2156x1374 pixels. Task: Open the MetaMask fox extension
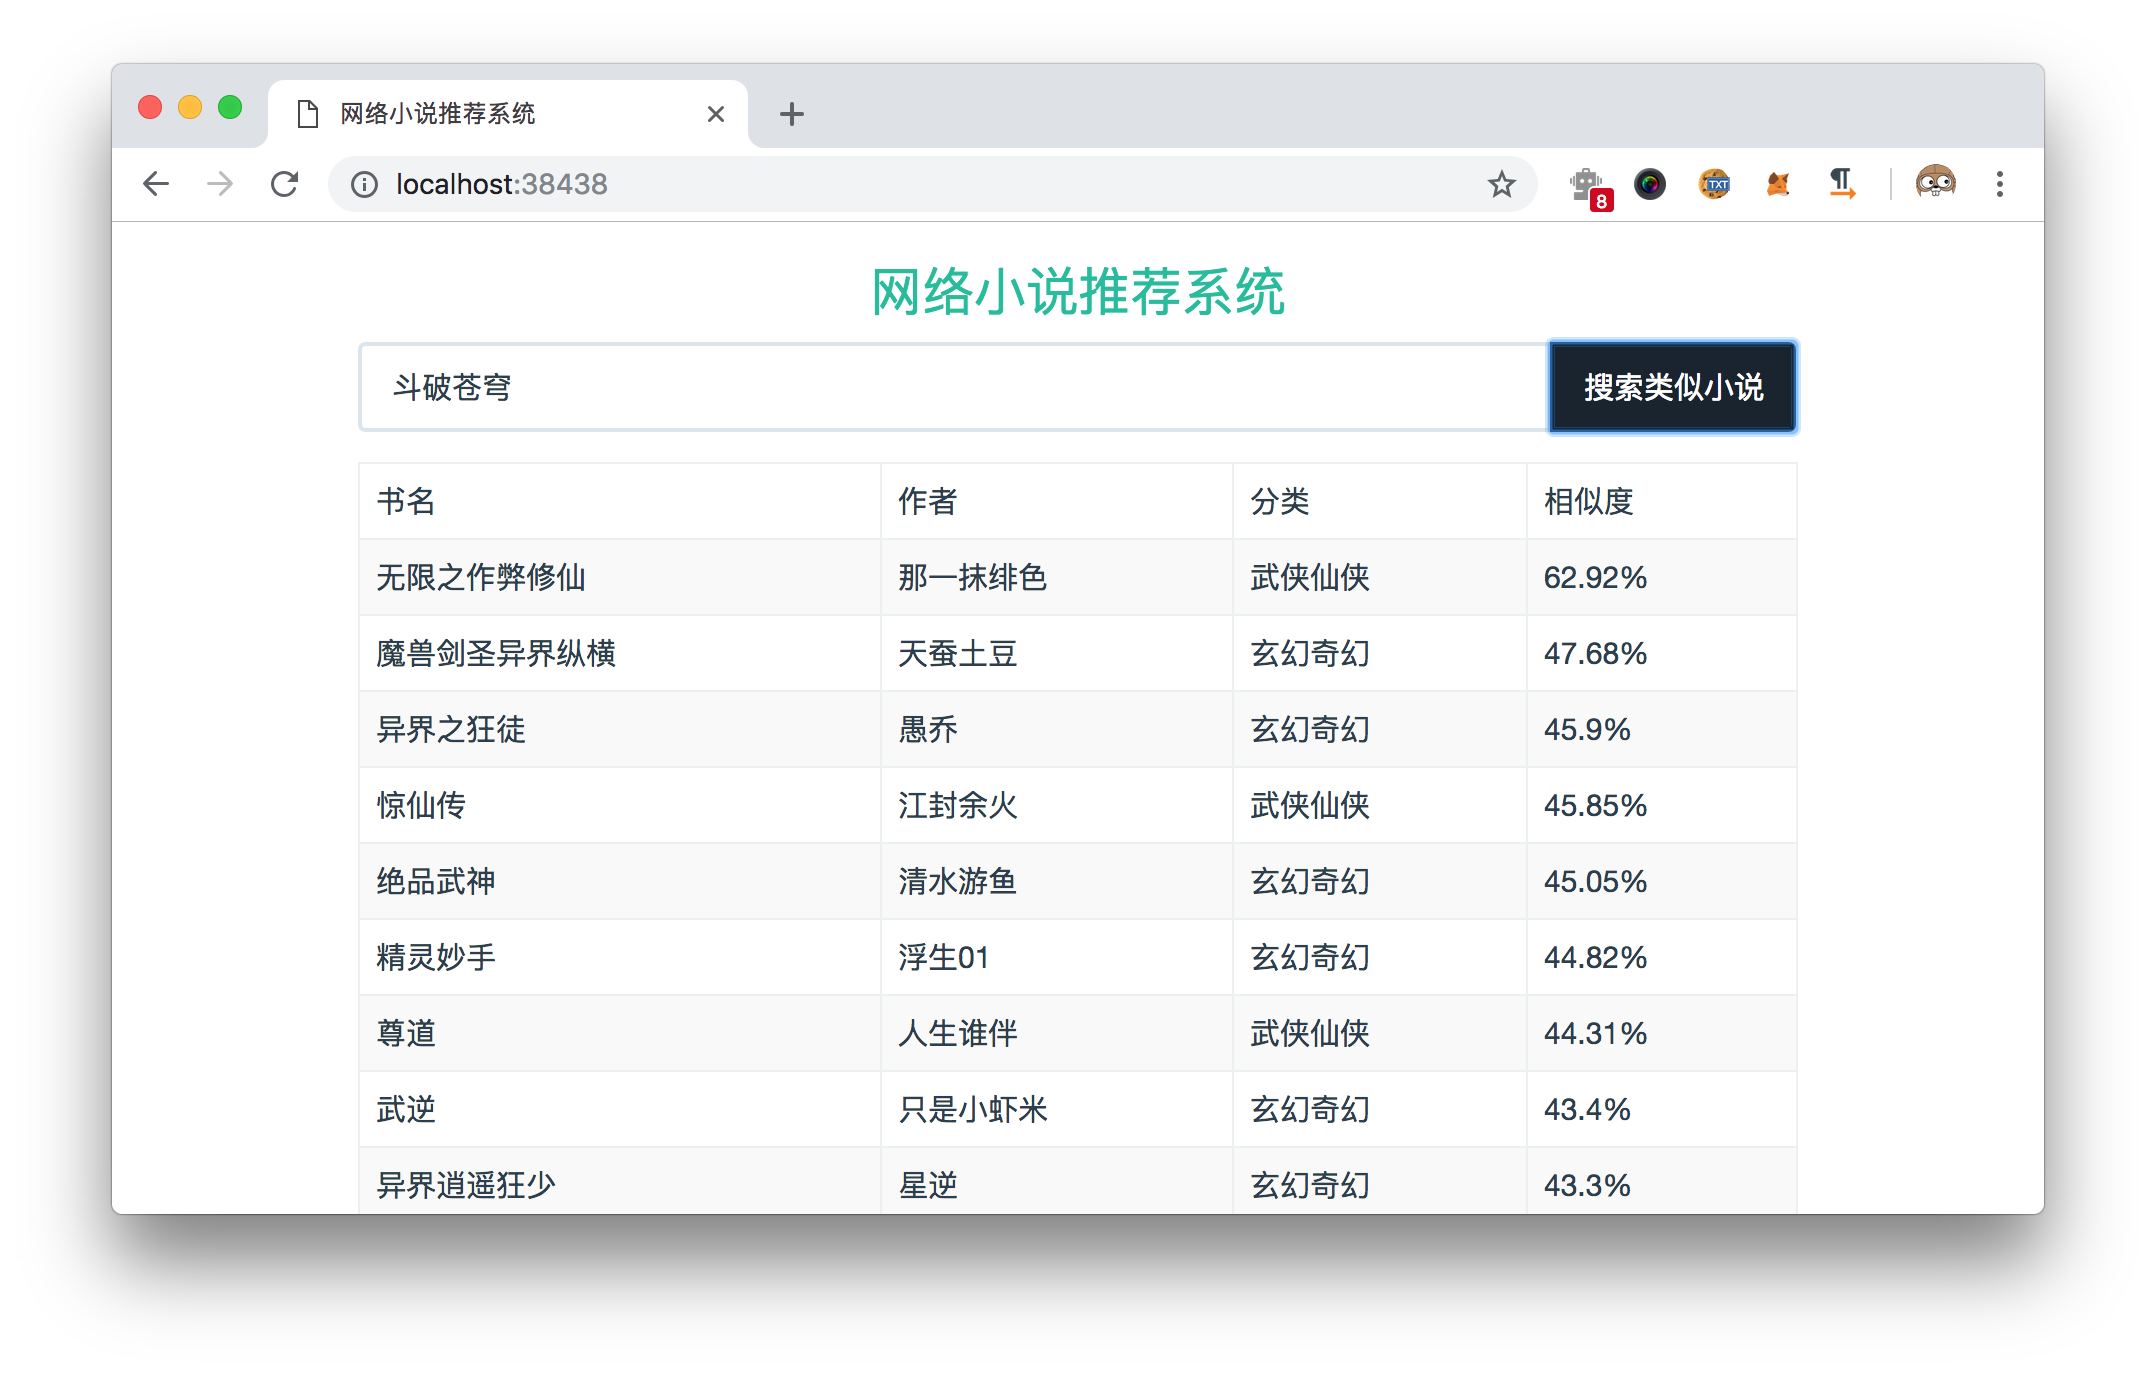coord(1778,184)
